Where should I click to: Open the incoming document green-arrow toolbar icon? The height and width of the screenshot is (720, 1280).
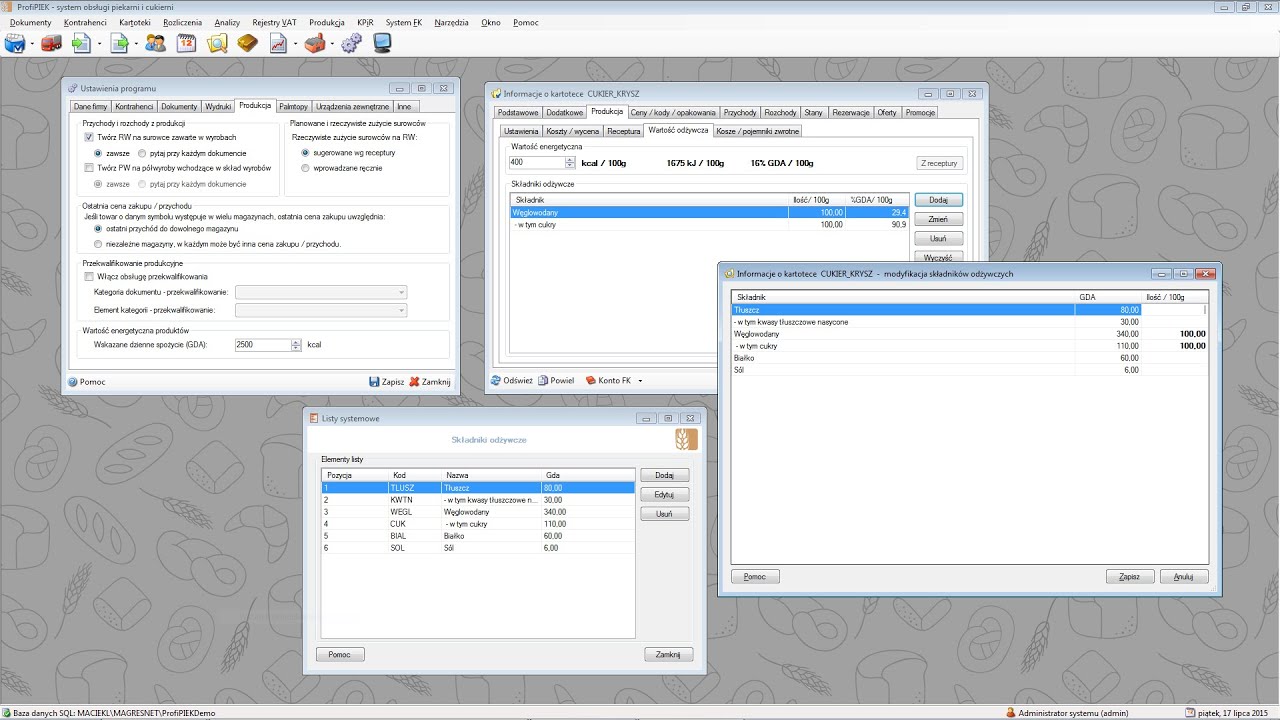click(80, 43)
